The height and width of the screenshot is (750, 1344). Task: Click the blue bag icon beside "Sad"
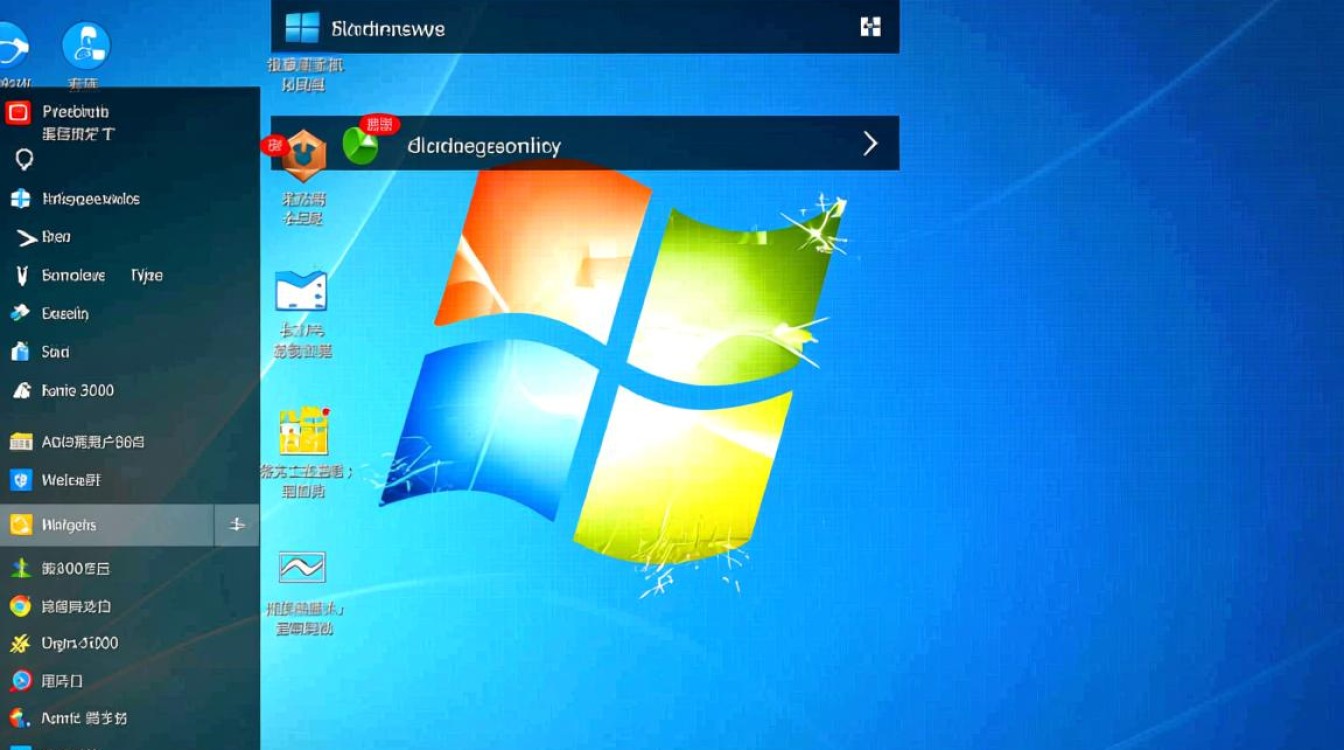[20, 352]
